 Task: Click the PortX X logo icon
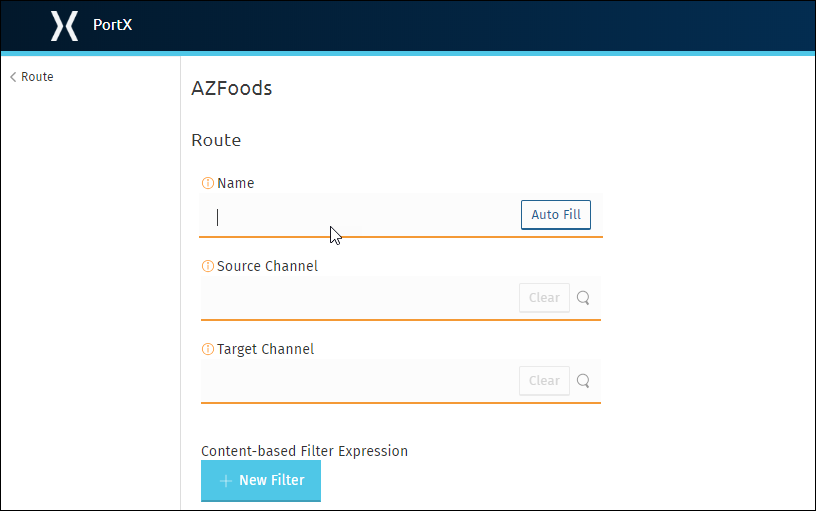coord(65,25)
